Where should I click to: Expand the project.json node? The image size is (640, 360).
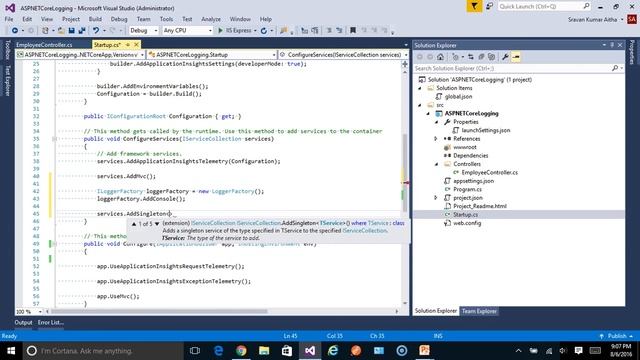pyautogui.click(x=436, y=198)
